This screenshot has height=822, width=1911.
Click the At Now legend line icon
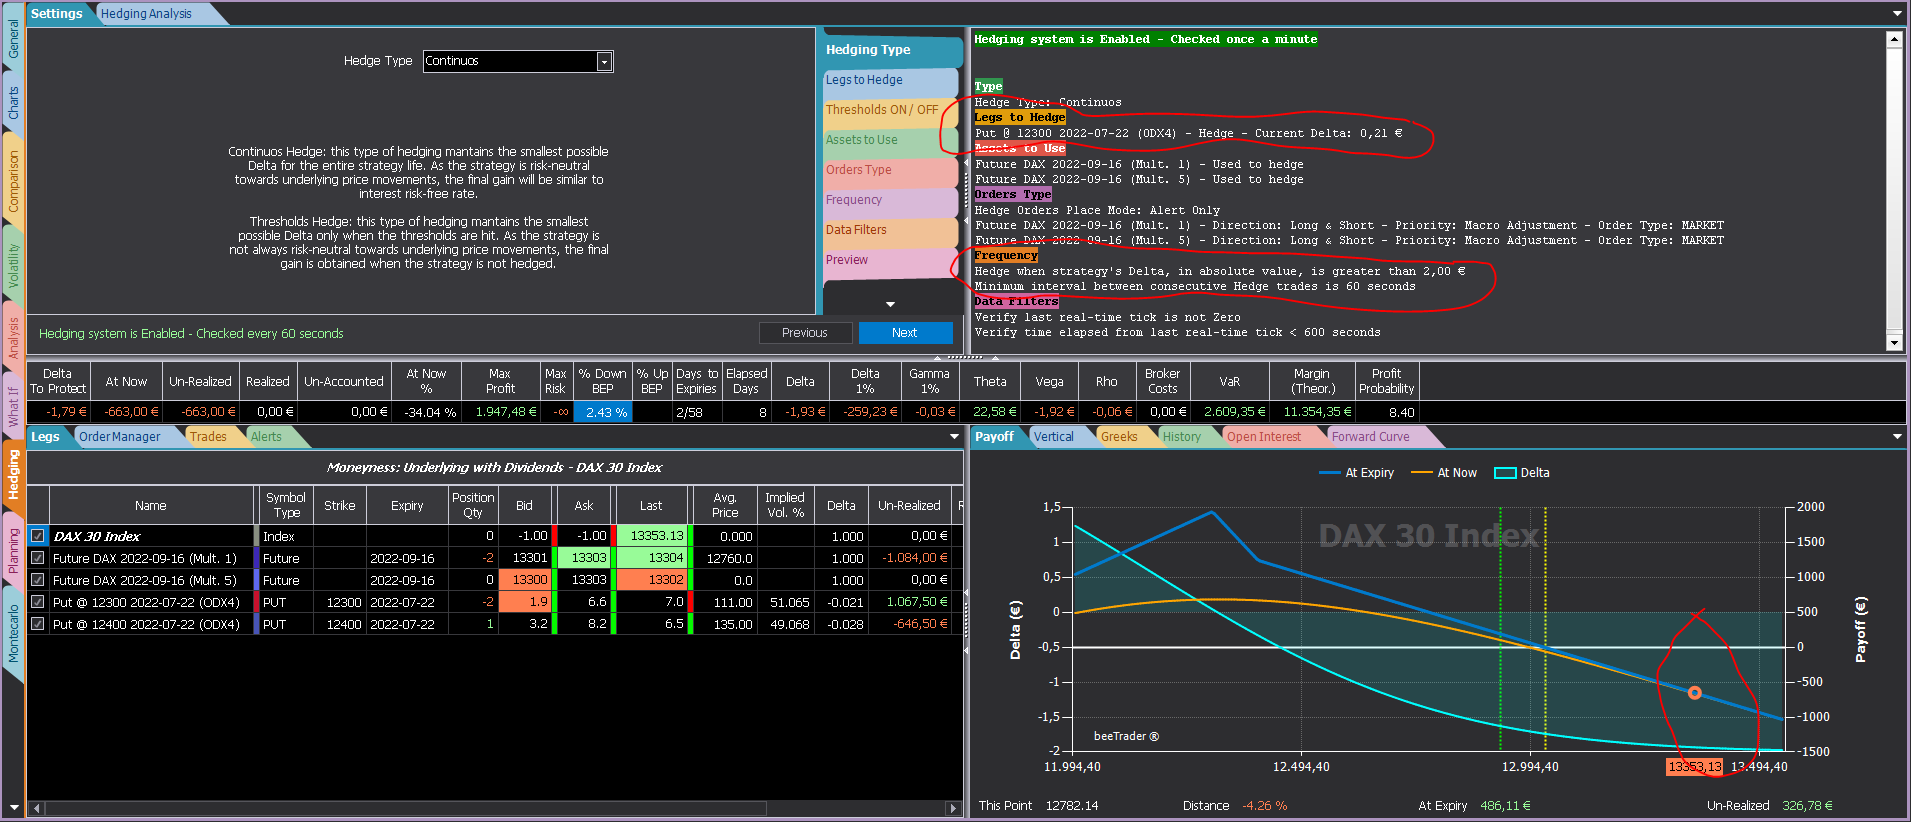(x=1422, y=473)
